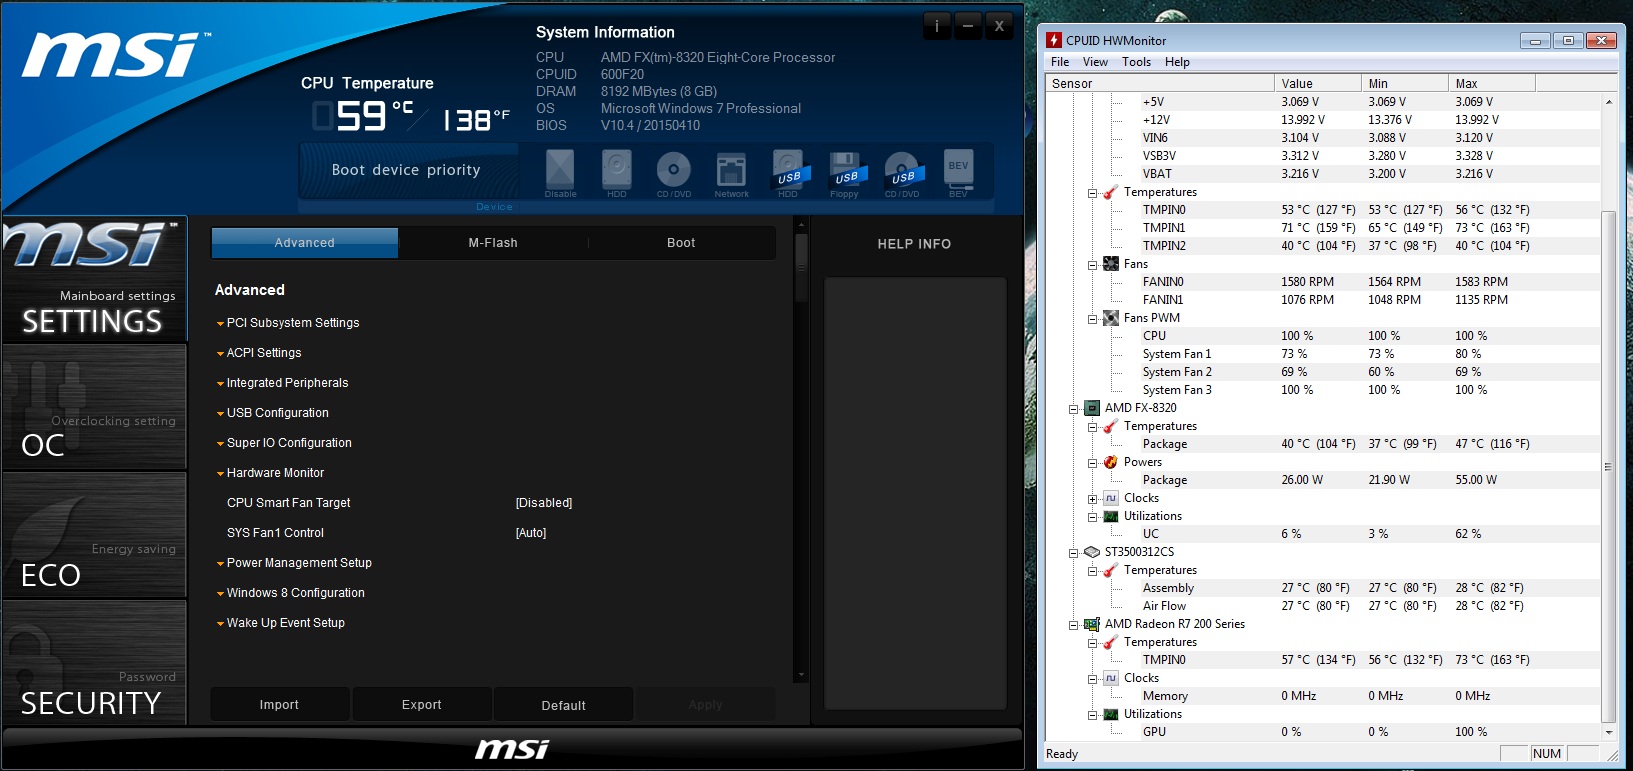1633x771 pixels.
Task: Open Wake Up Event Setup
Action: pos(285,623)
